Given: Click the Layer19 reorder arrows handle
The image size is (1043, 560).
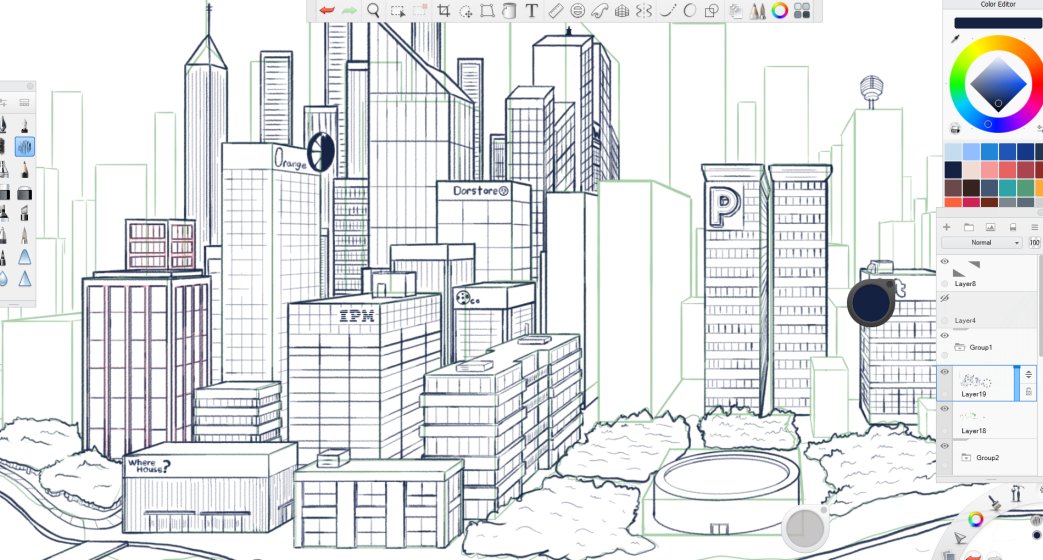Looking at the screenshot, I should [1028, 374].
